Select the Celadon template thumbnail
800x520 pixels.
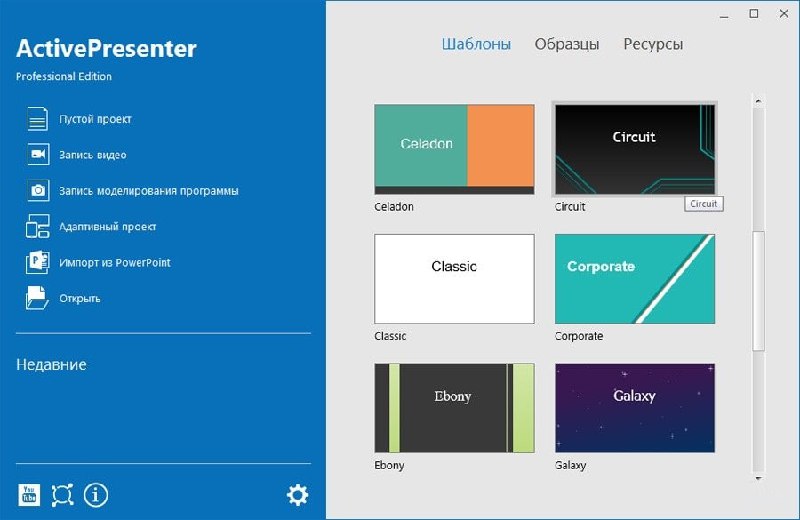click(454, 149)
